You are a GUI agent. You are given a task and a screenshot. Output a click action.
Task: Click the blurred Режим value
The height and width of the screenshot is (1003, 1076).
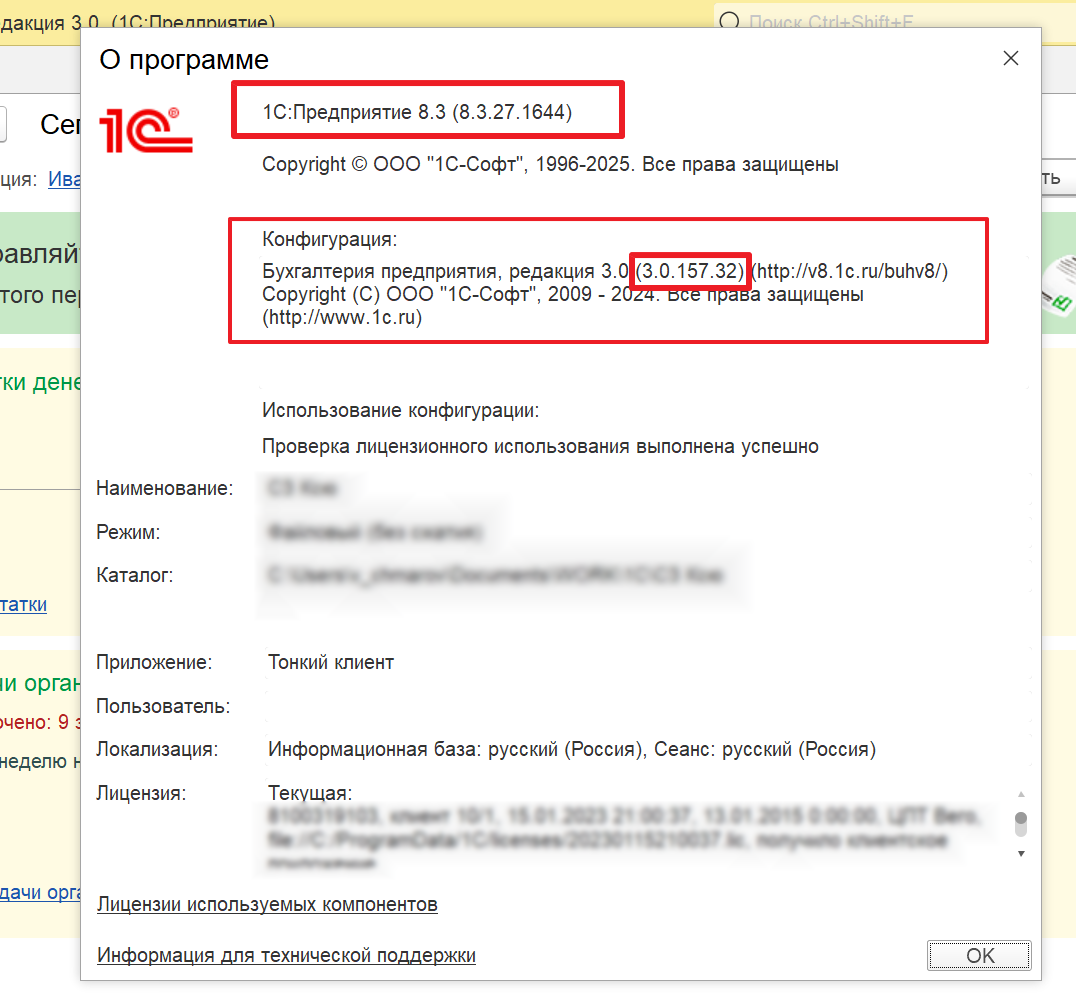click(x=375, y=533)
